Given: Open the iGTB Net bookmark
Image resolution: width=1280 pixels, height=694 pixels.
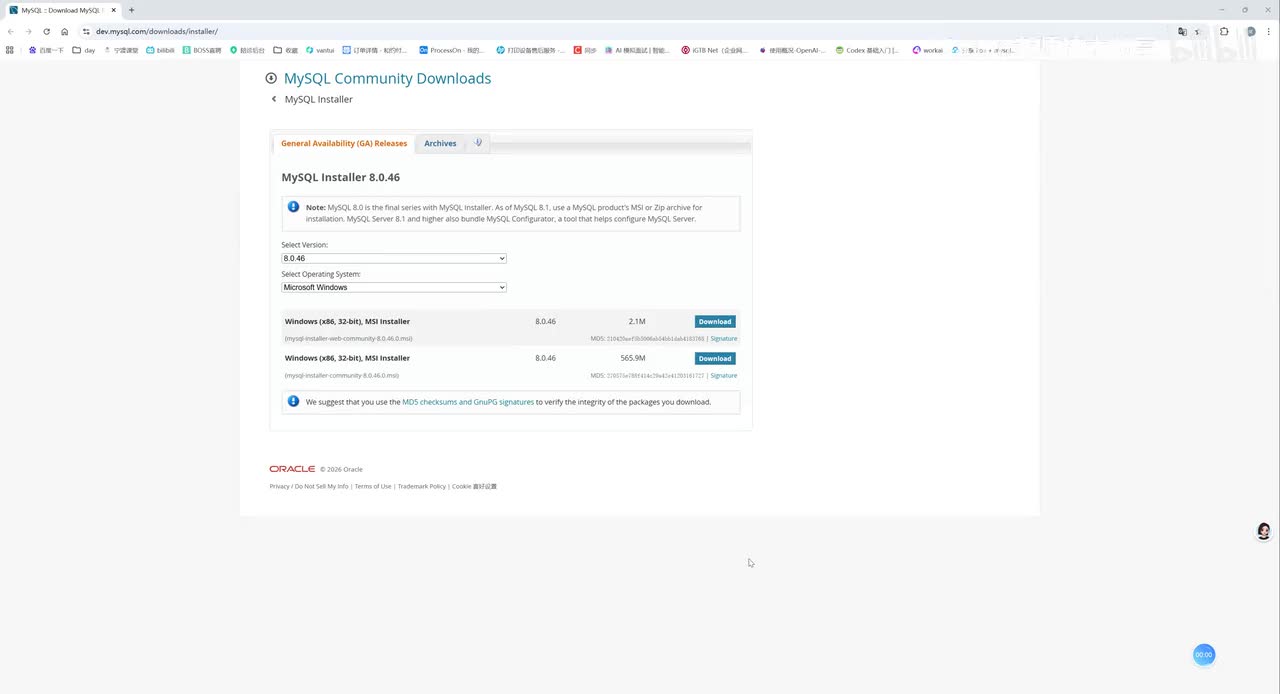Looking at the screenshot, I should 714,50.
